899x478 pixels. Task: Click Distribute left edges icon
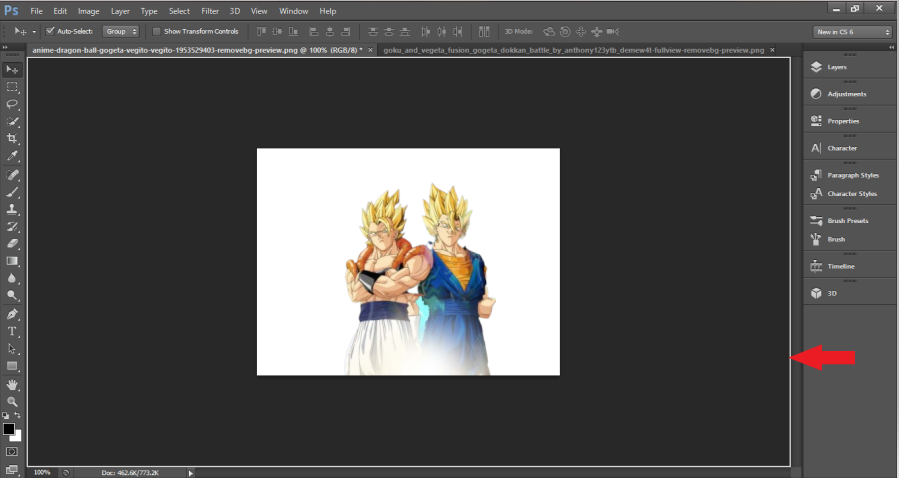pyautogui.click(x=425, y=31)
